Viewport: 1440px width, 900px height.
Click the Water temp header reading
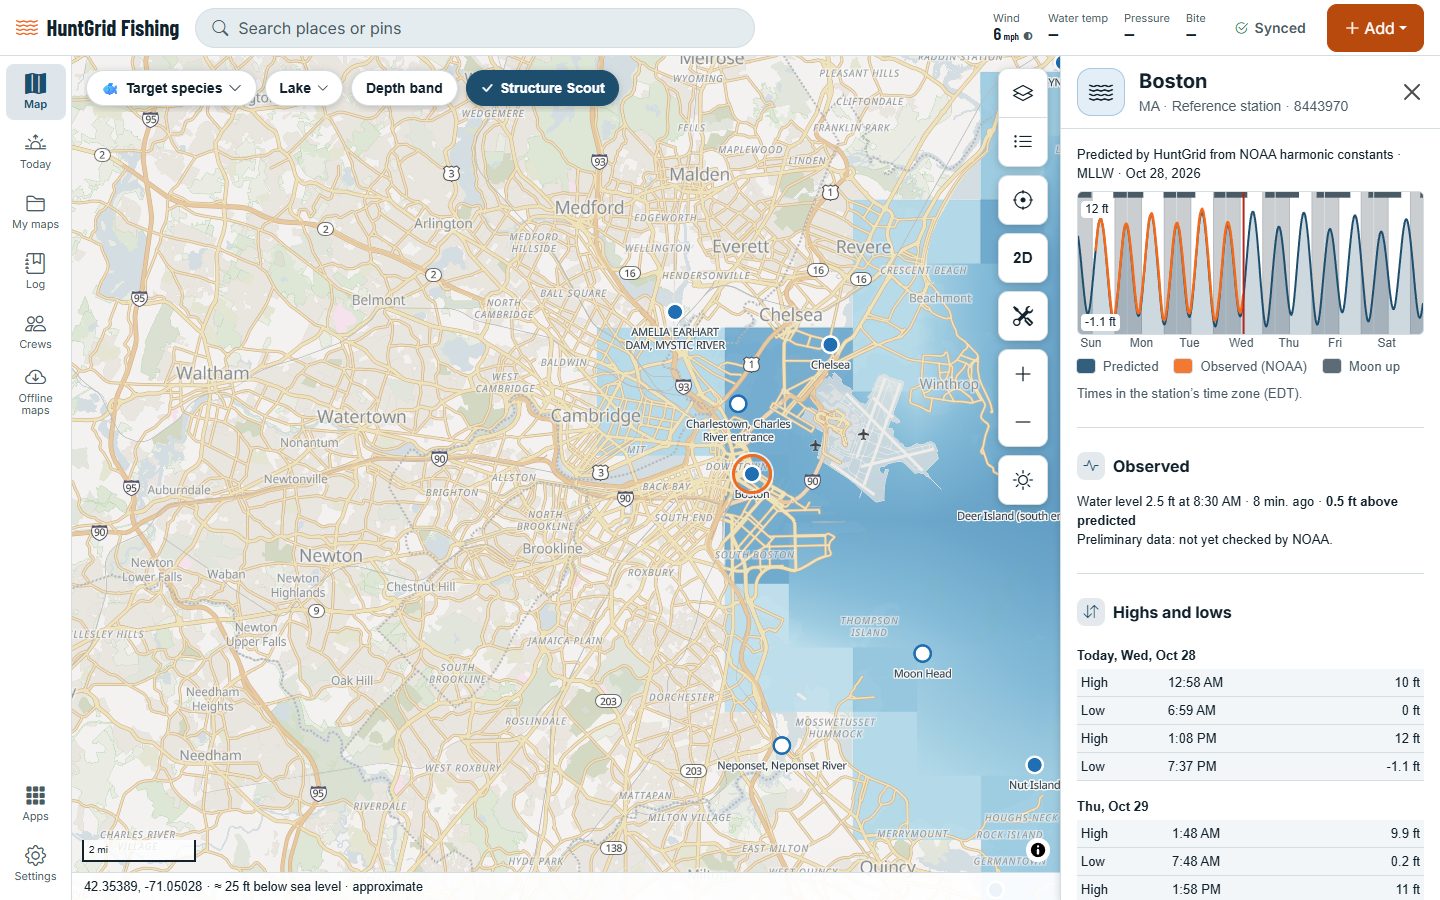coord(1077,28)
